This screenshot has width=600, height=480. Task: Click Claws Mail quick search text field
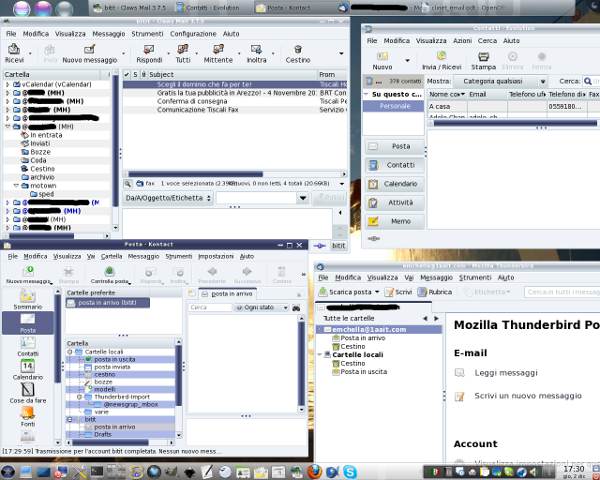click(x=257, y=198)
